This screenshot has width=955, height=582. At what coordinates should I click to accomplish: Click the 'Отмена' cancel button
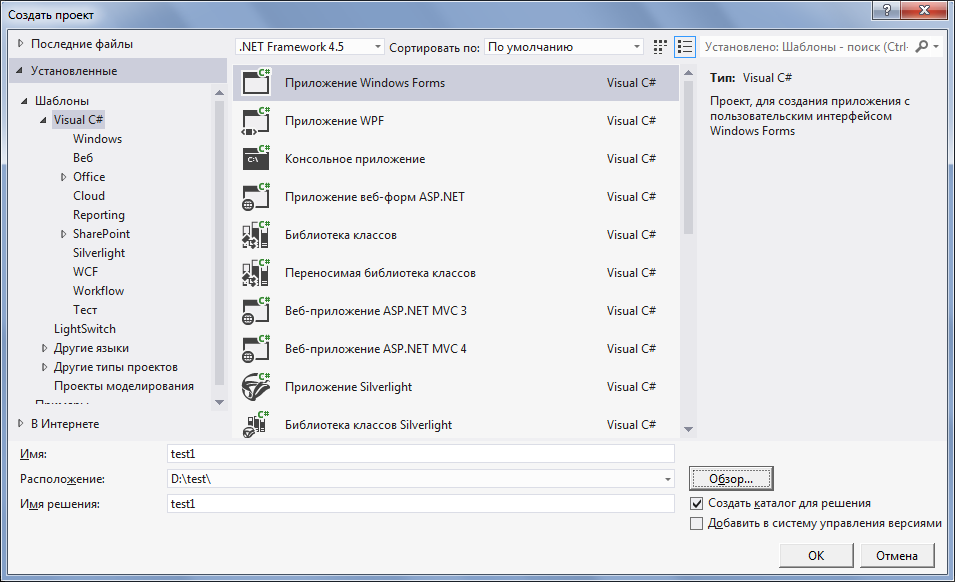[897, 555]
